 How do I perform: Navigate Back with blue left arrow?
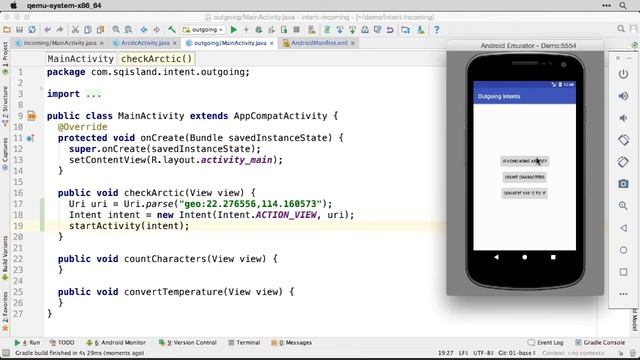(144, 30)
